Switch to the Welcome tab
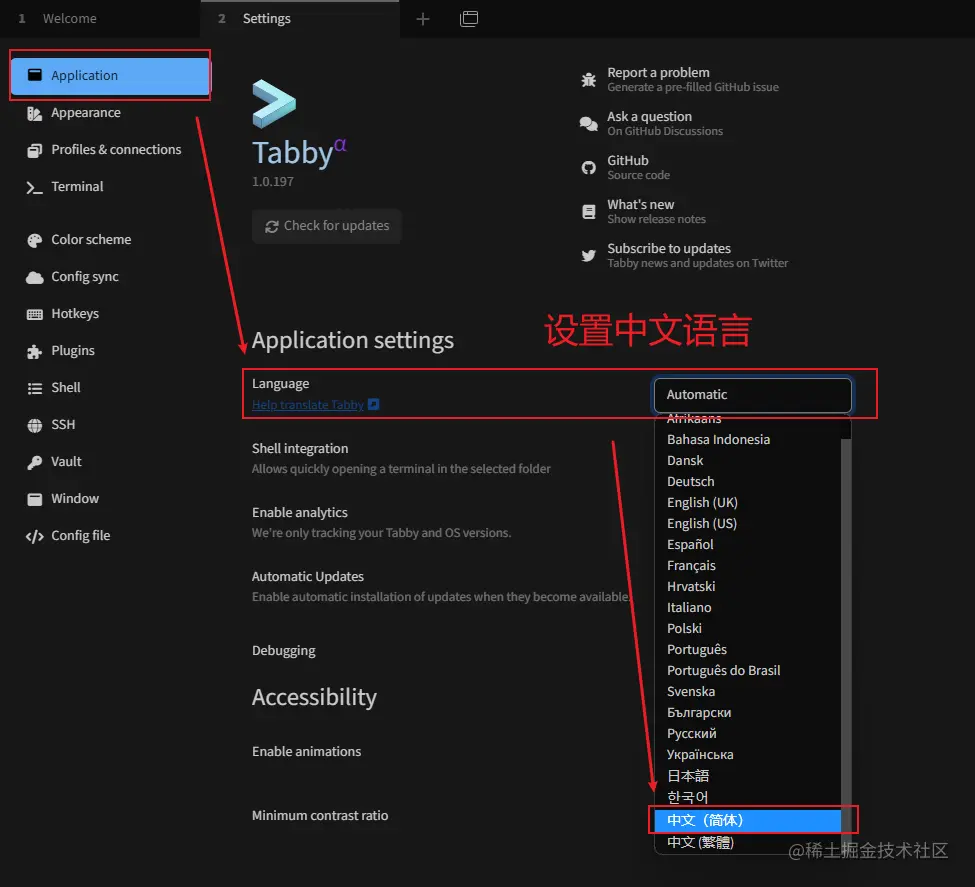 [99, 19]
